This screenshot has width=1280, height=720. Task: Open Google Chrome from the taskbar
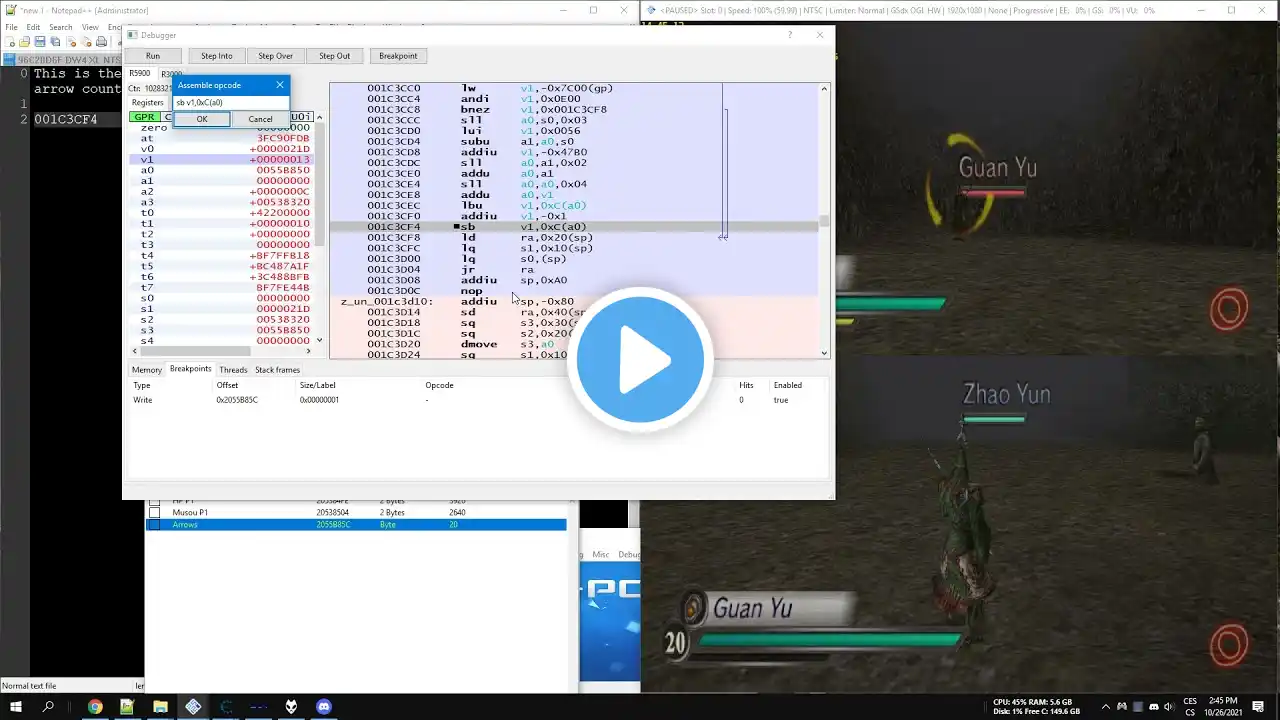tap(95, 706)
